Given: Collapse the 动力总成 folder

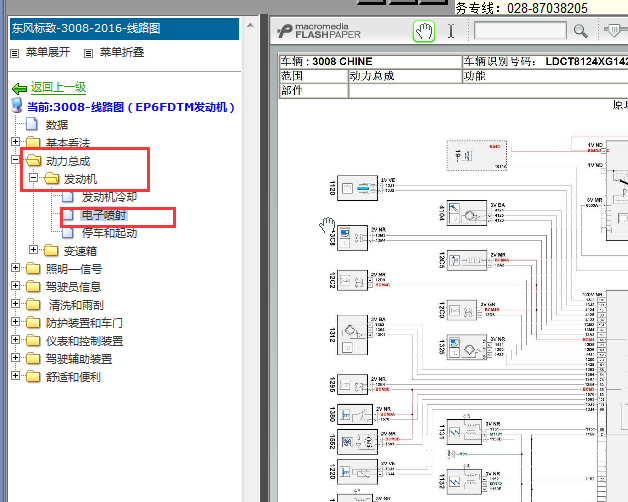Looking at the screenshot, I should (x=15, y=159).
